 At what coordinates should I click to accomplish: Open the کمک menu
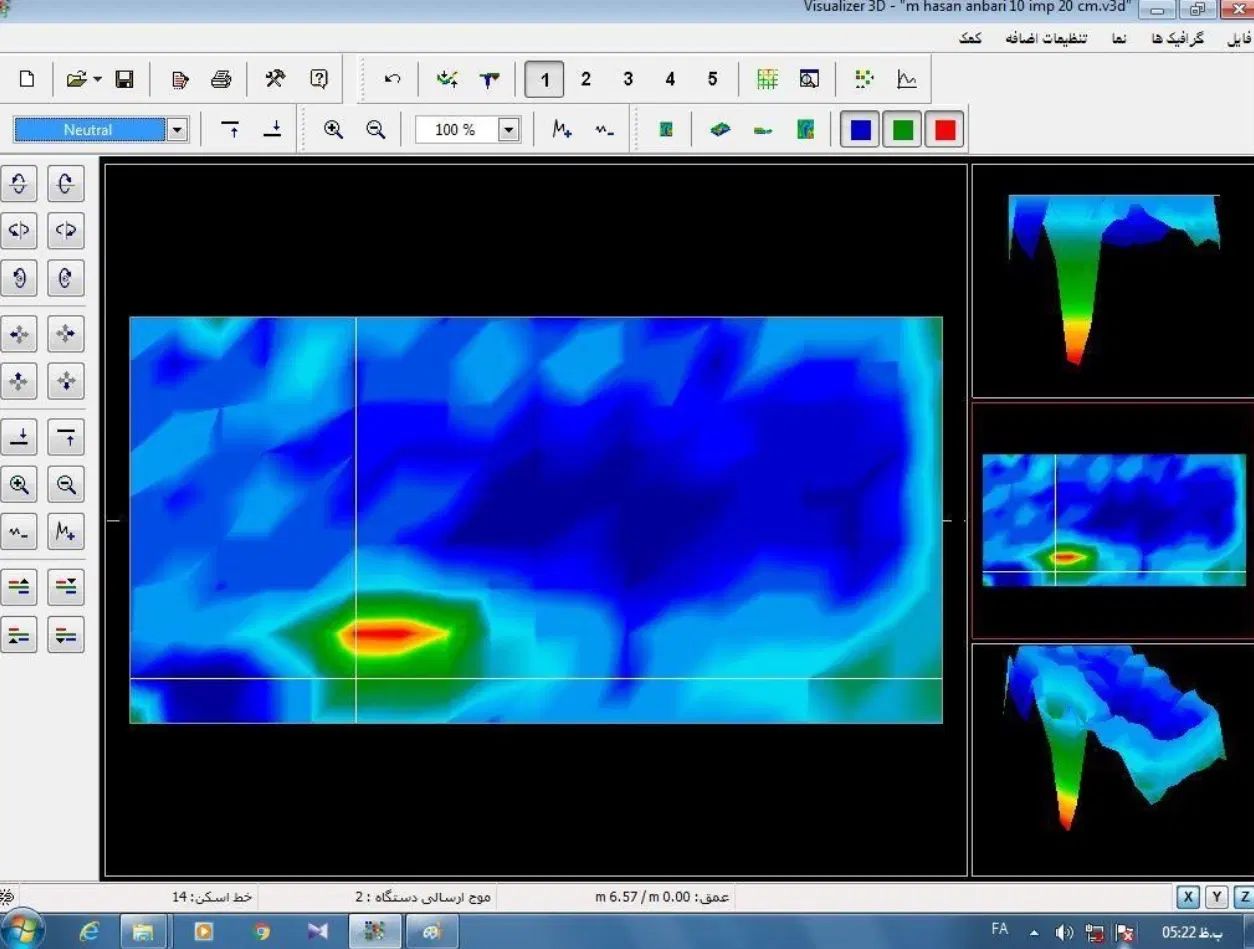[969, 39]
